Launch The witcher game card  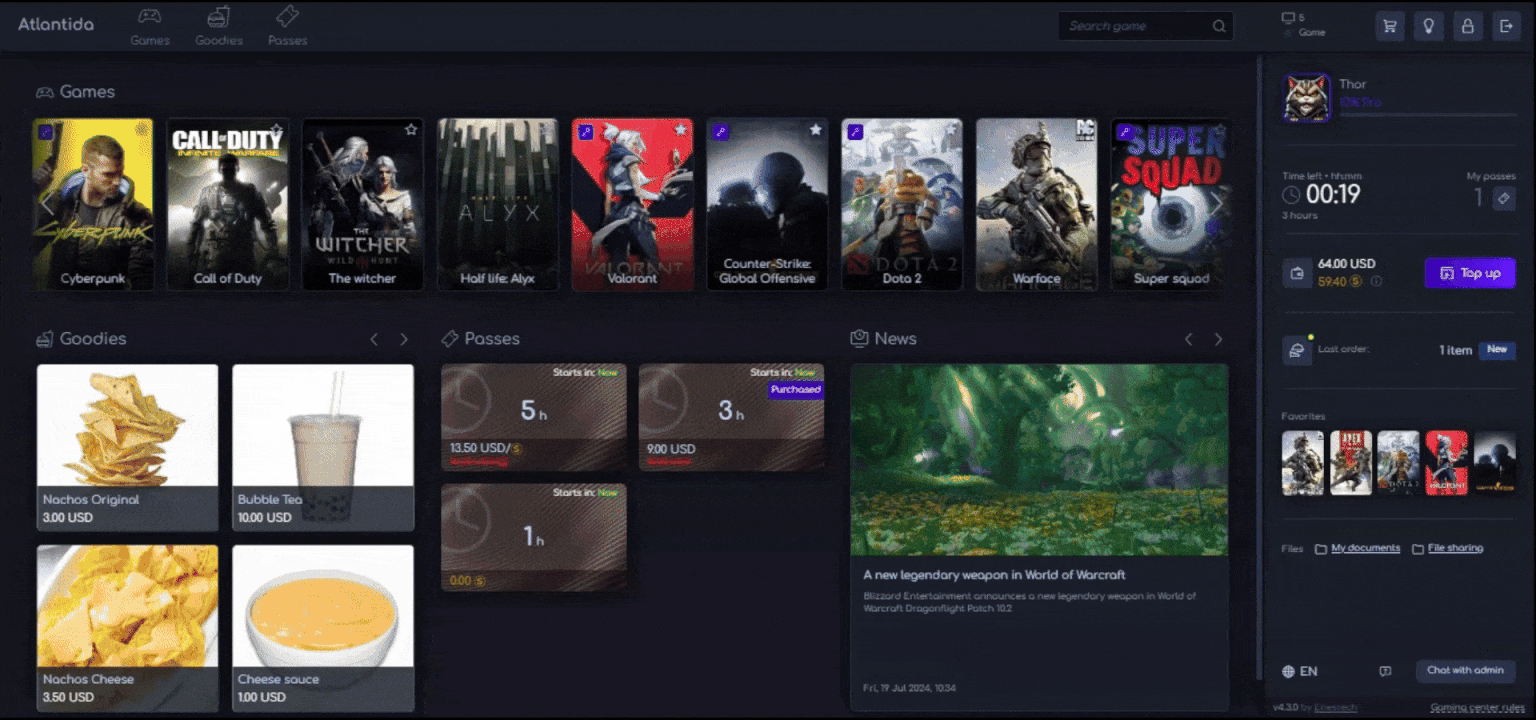363,205
